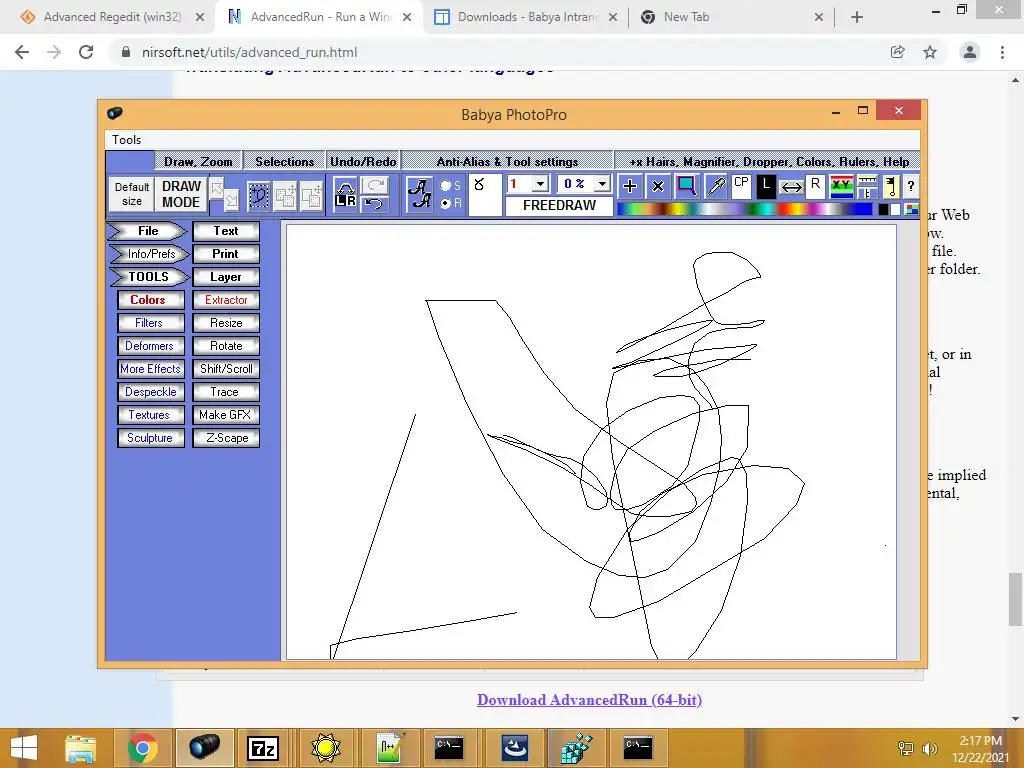Click the freehand selection lasso icon
The image size is (1024, 768).
[x=259, y=195]
